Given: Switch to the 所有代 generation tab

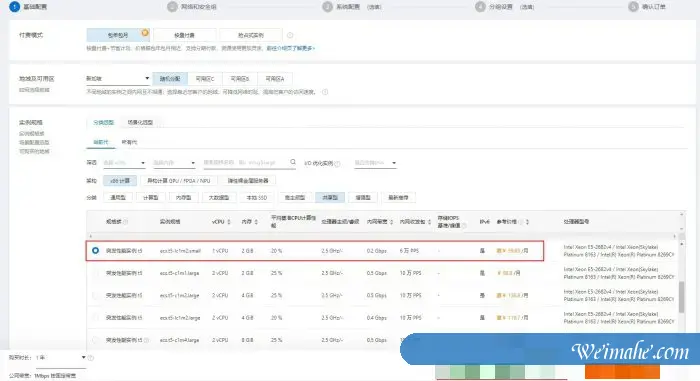Looking at the screenshot, I should (x=129, y=142).
